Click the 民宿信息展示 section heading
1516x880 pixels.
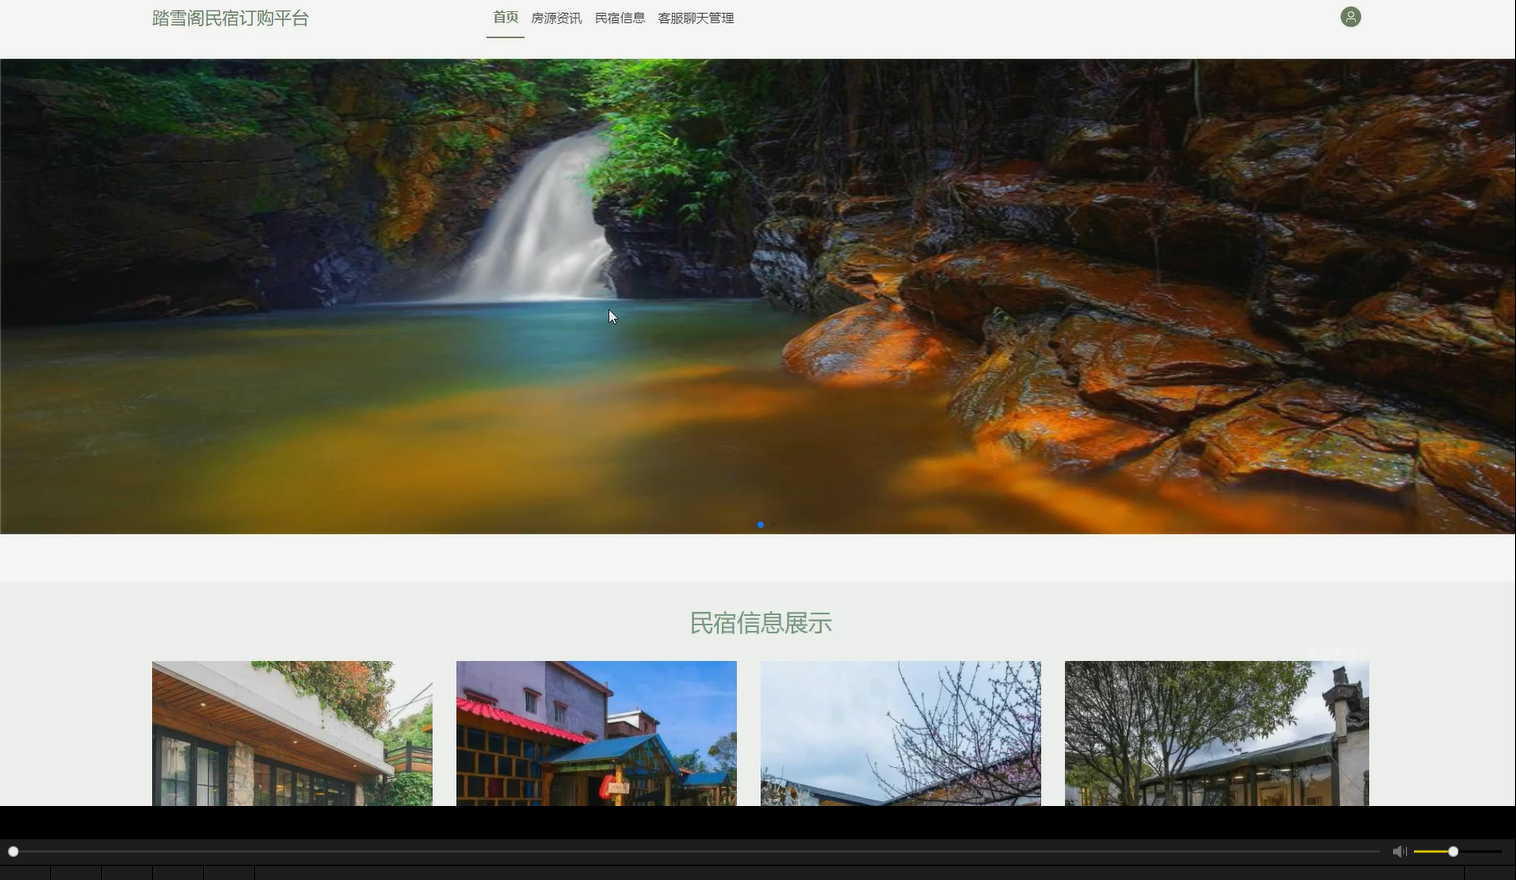(x=759, y=622)
